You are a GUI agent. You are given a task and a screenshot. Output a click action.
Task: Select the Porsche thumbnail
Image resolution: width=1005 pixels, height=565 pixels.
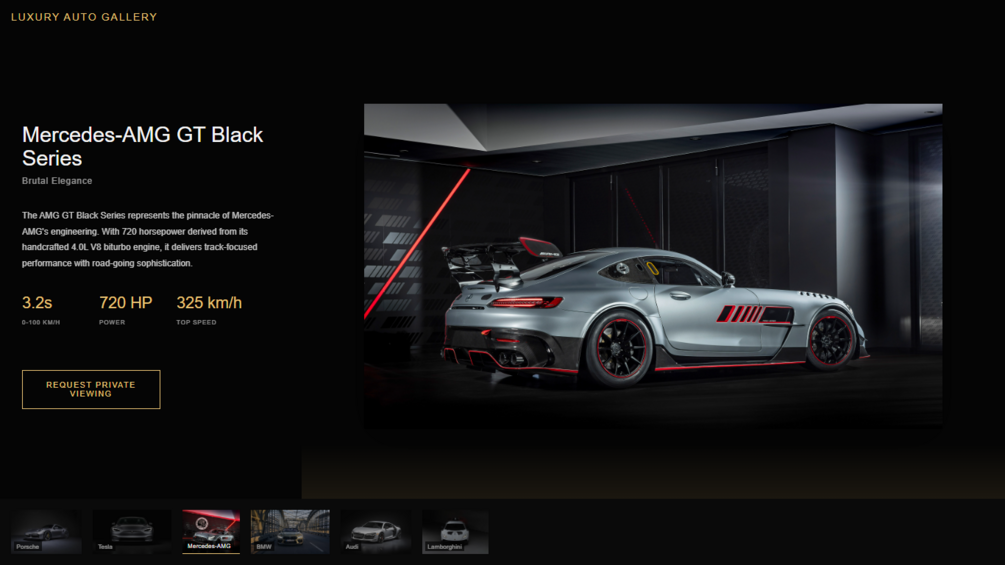[46, 532]
